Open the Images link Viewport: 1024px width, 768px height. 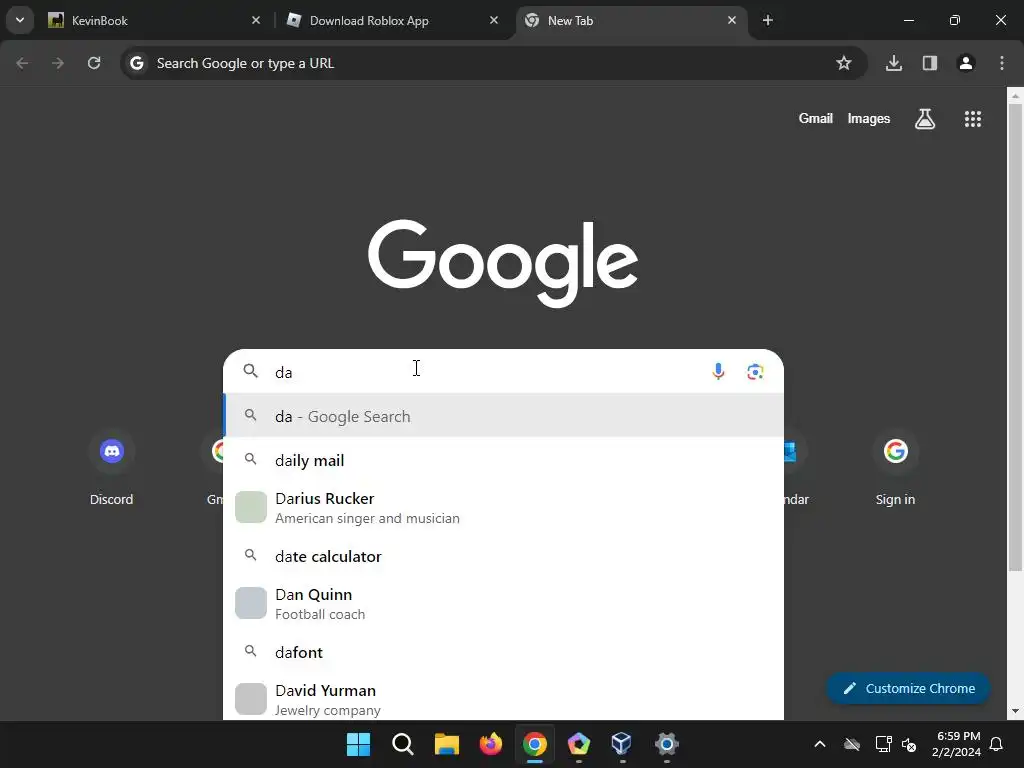click(x=869, y=118)
